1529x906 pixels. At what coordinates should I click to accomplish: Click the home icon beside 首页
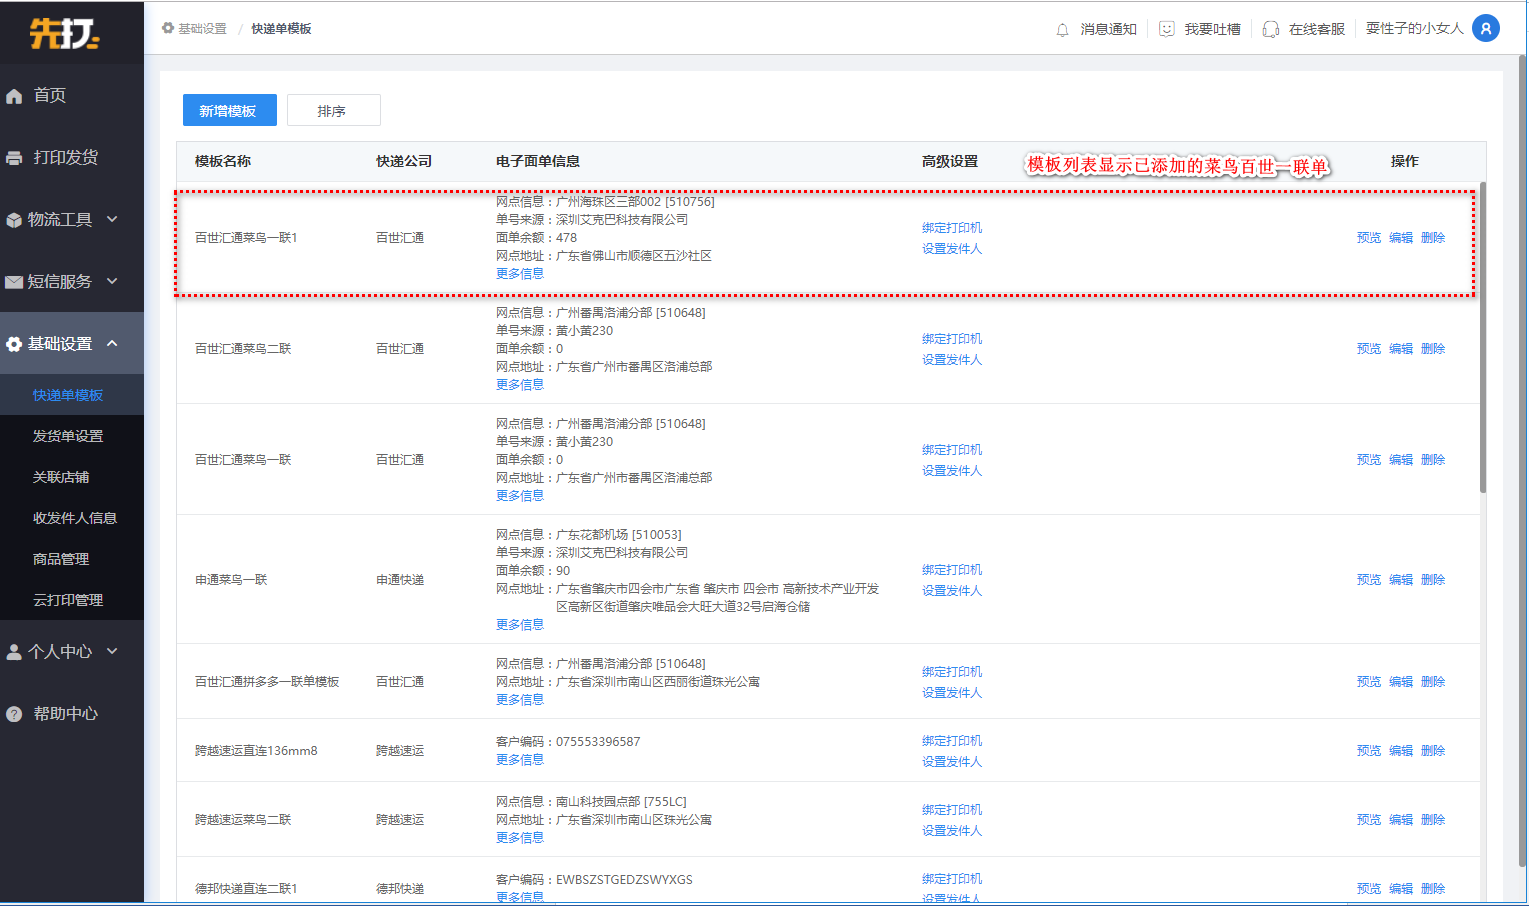tap(14, 96)
